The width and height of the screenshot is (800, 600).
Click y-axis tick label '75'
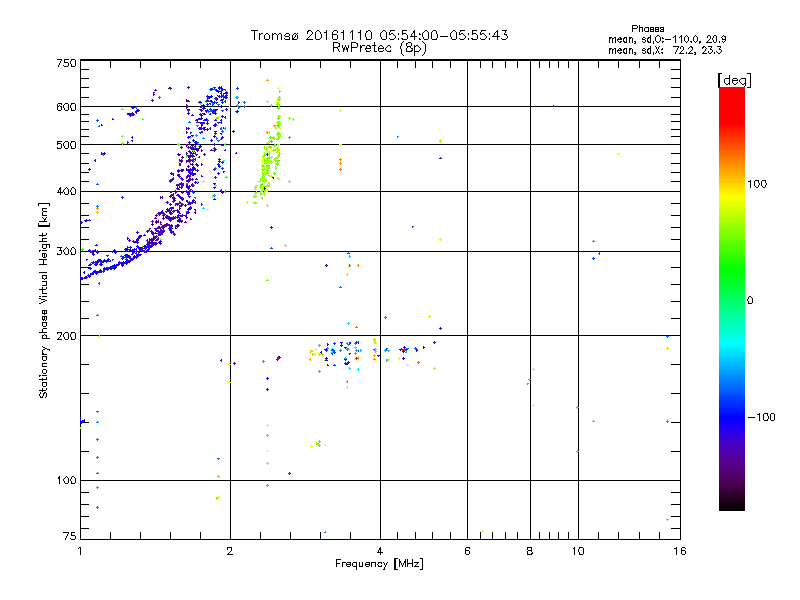click(x=70, y=536)
